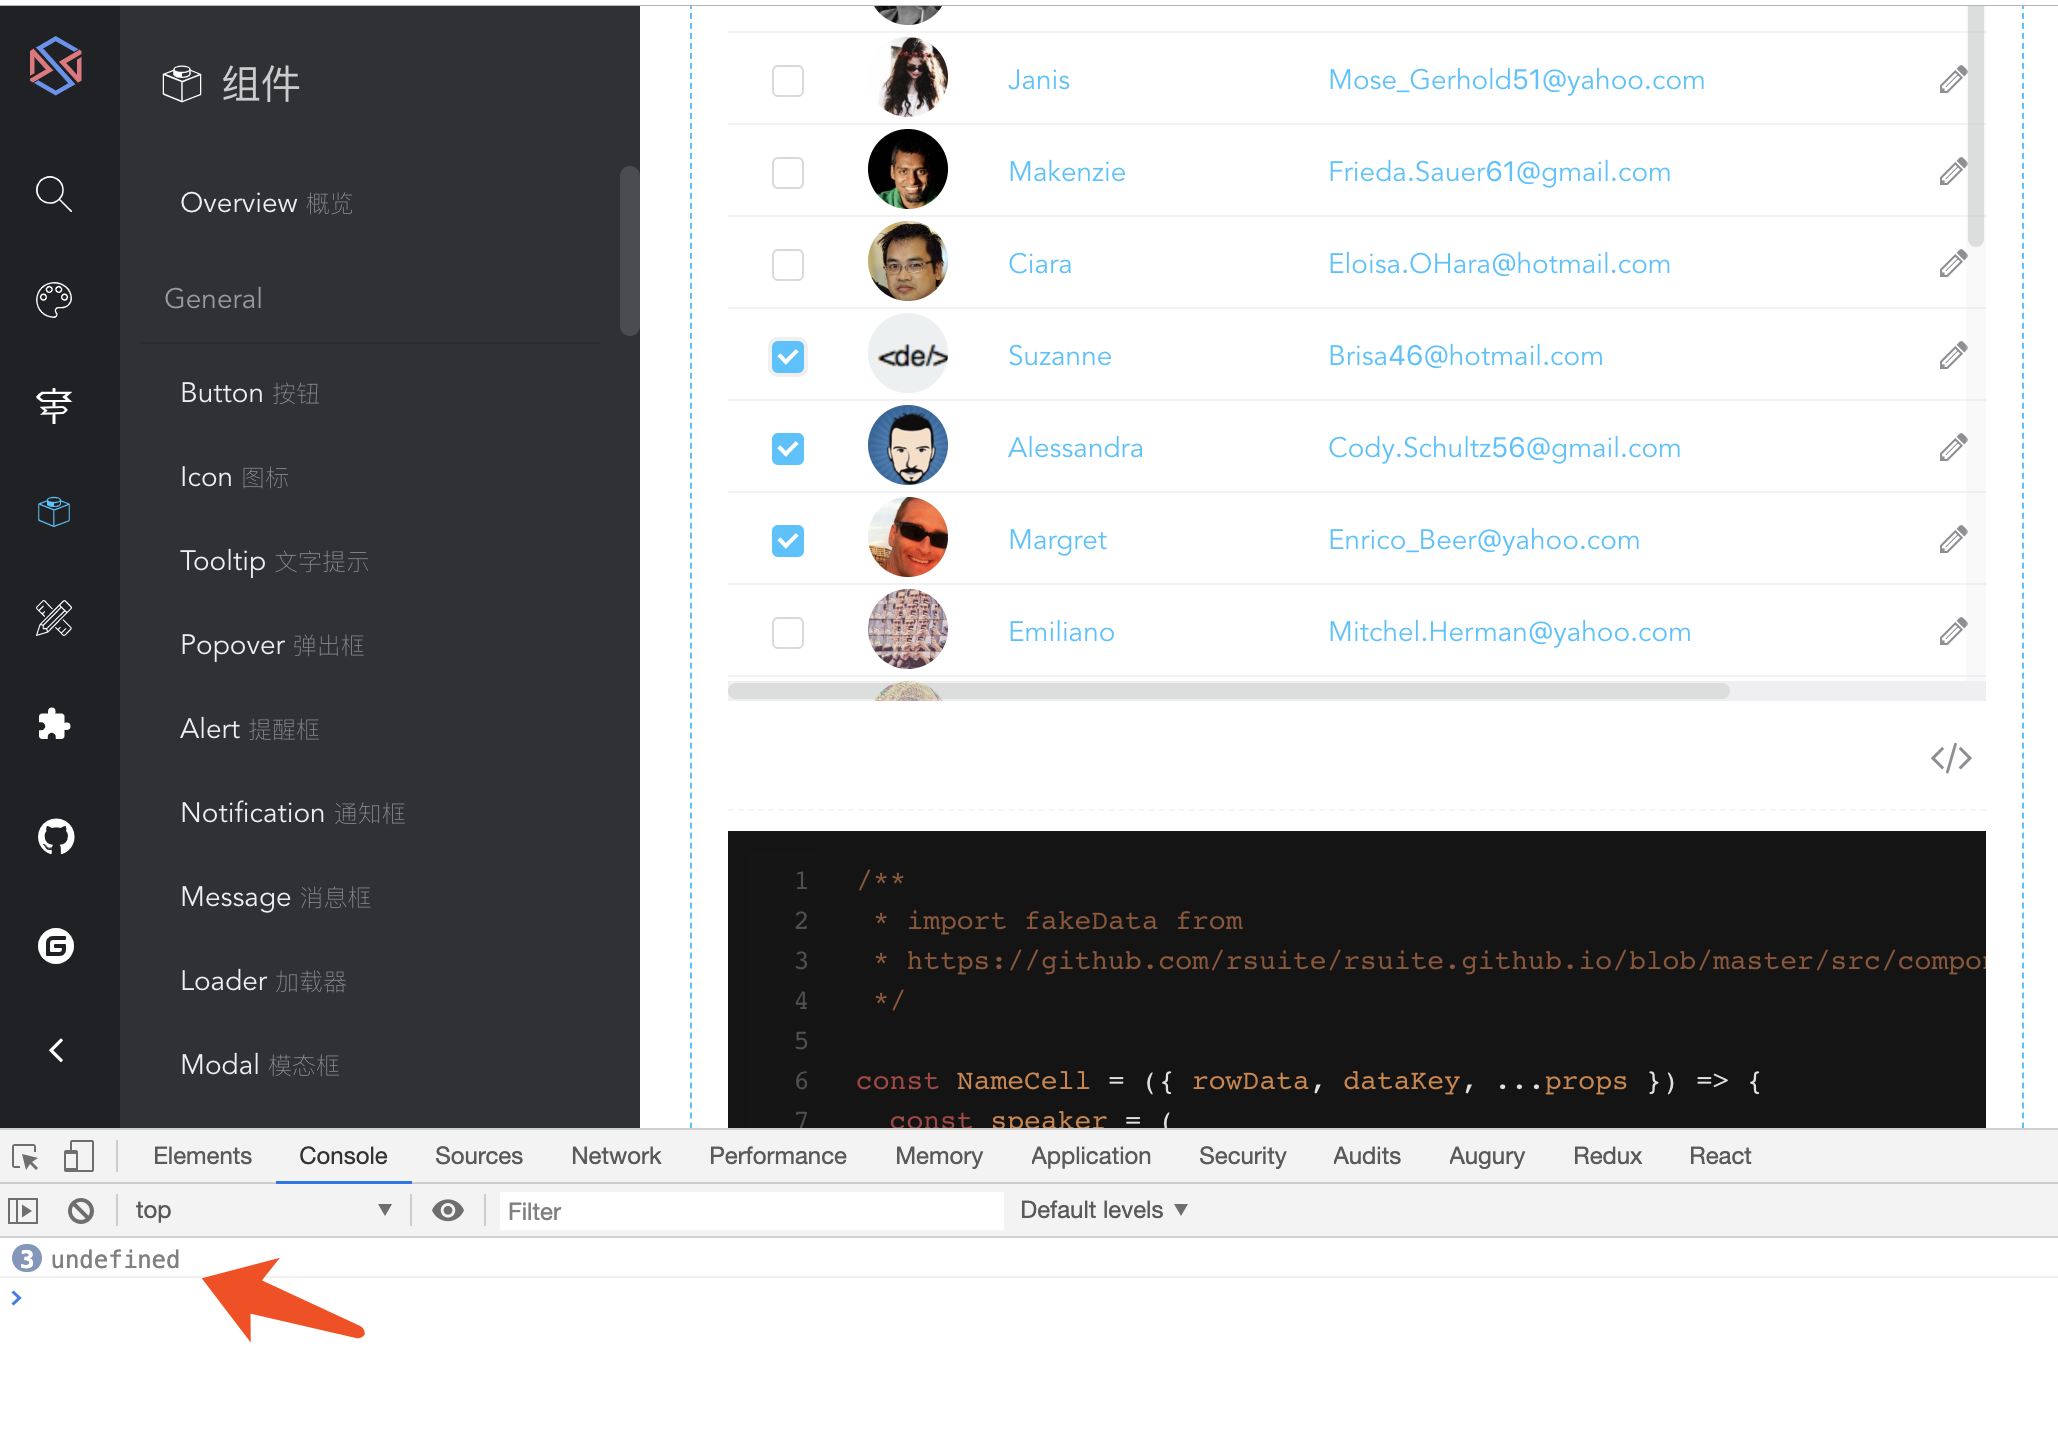Click the Mose_Gerhold51@yahoo.com email link
This screenshot has height=1432, width=2058.
click(x=1516, y=80)
